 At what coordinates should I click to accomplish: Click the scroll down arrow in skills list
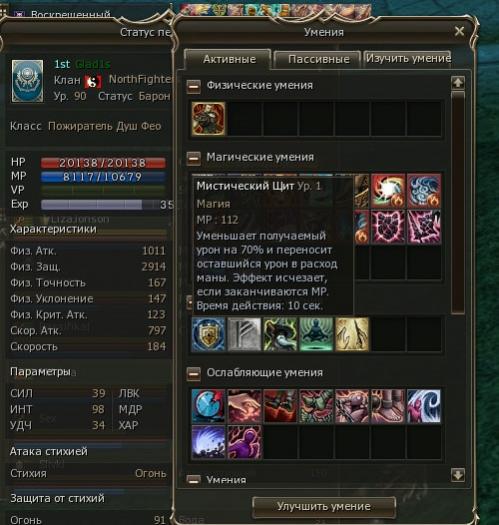(458, 474)
